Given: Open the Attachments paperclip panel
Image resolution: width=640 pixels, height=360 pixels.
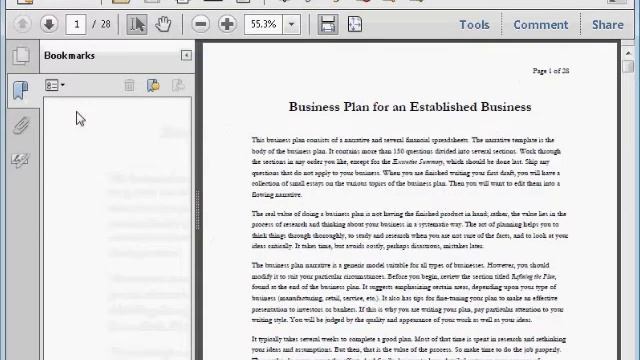Looking at the screenshot, I should (x=21, y=125).
